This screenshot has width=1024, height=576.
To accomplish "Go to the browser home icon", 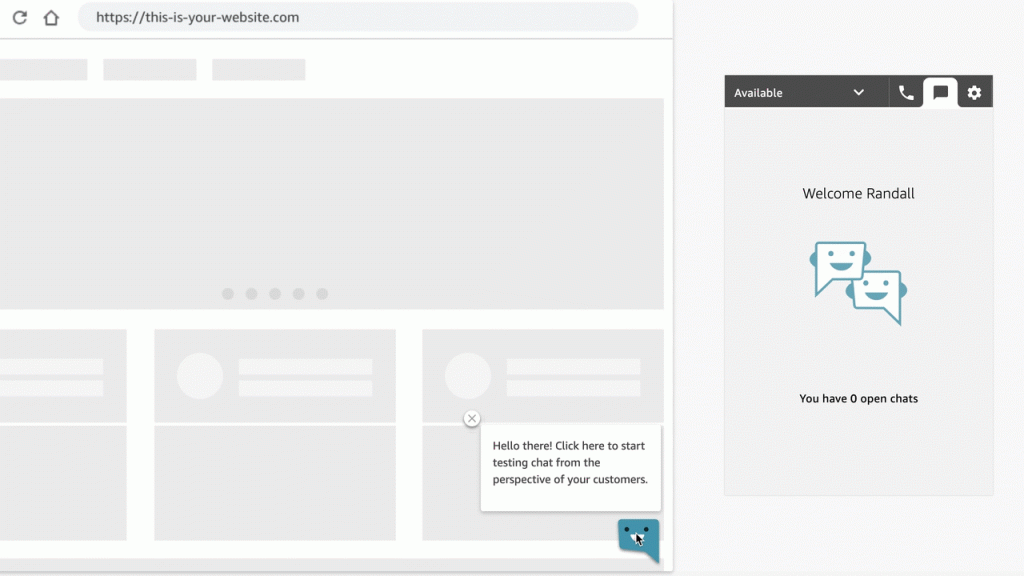I will coord(51,18).
